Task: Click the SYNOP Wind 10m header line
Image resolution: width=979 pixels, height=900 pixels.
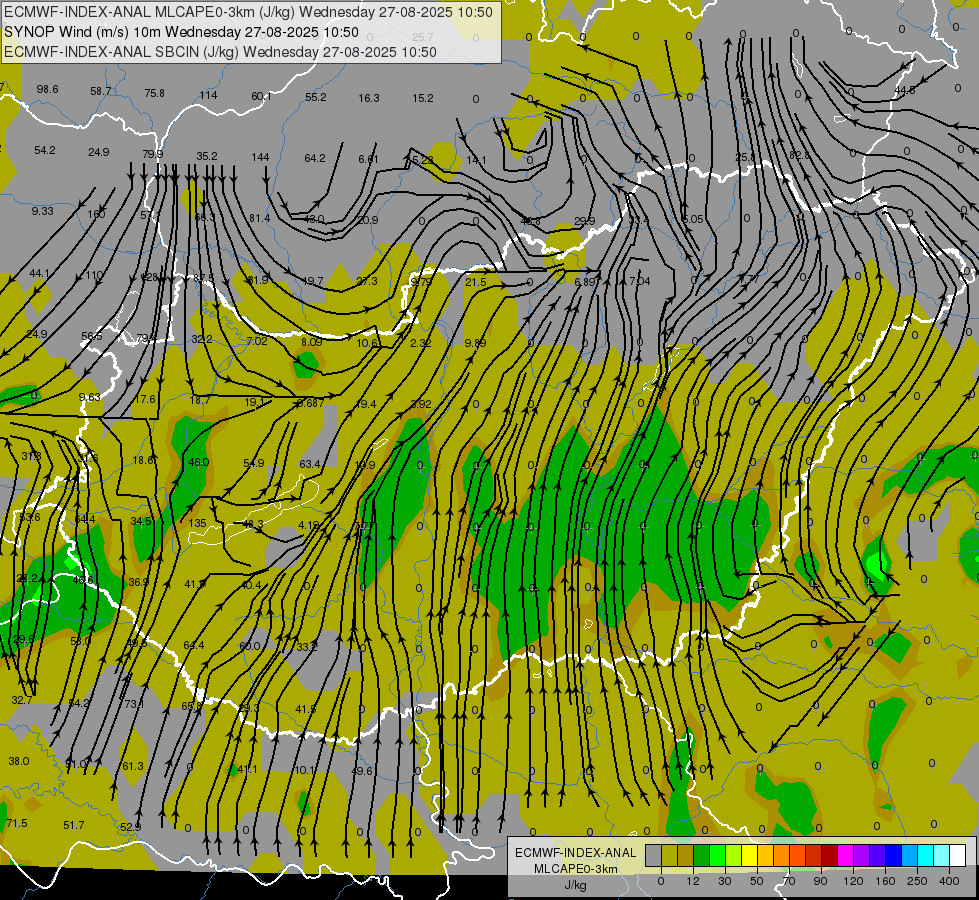Action: [x=181, y=32]
